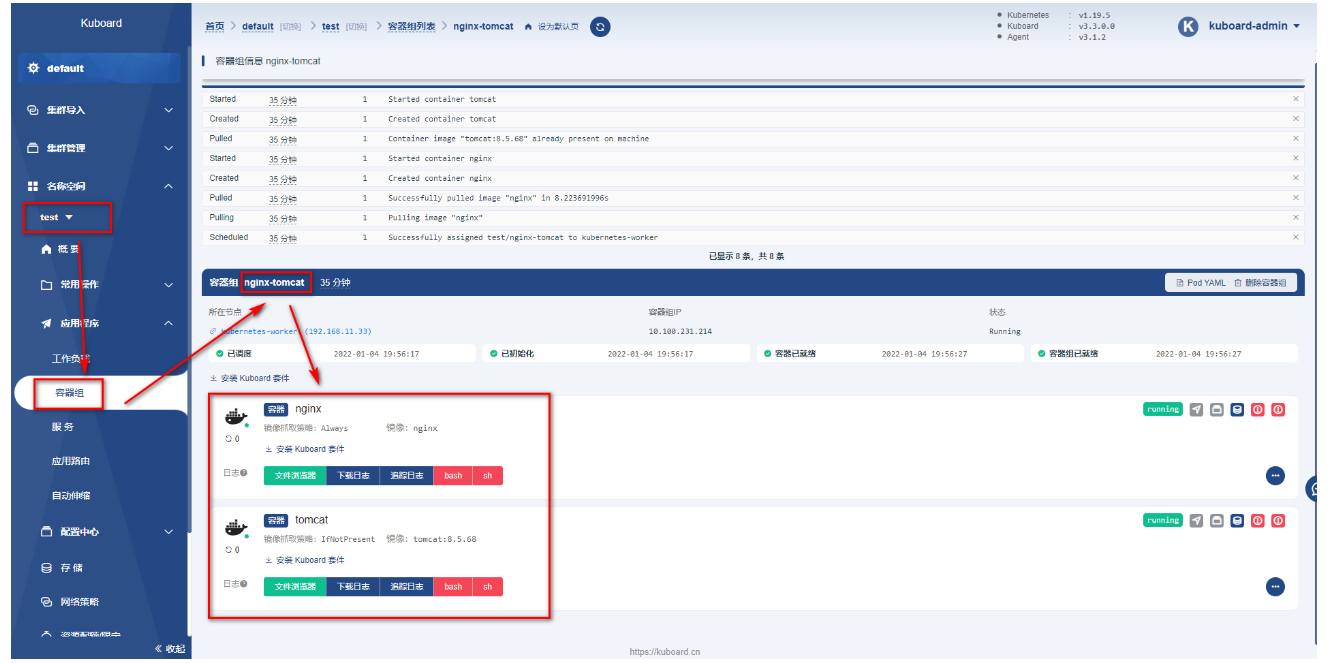Click the second red warning icon for nginx
Viewport: 1329px width, 663px height.
(1278, 410)
